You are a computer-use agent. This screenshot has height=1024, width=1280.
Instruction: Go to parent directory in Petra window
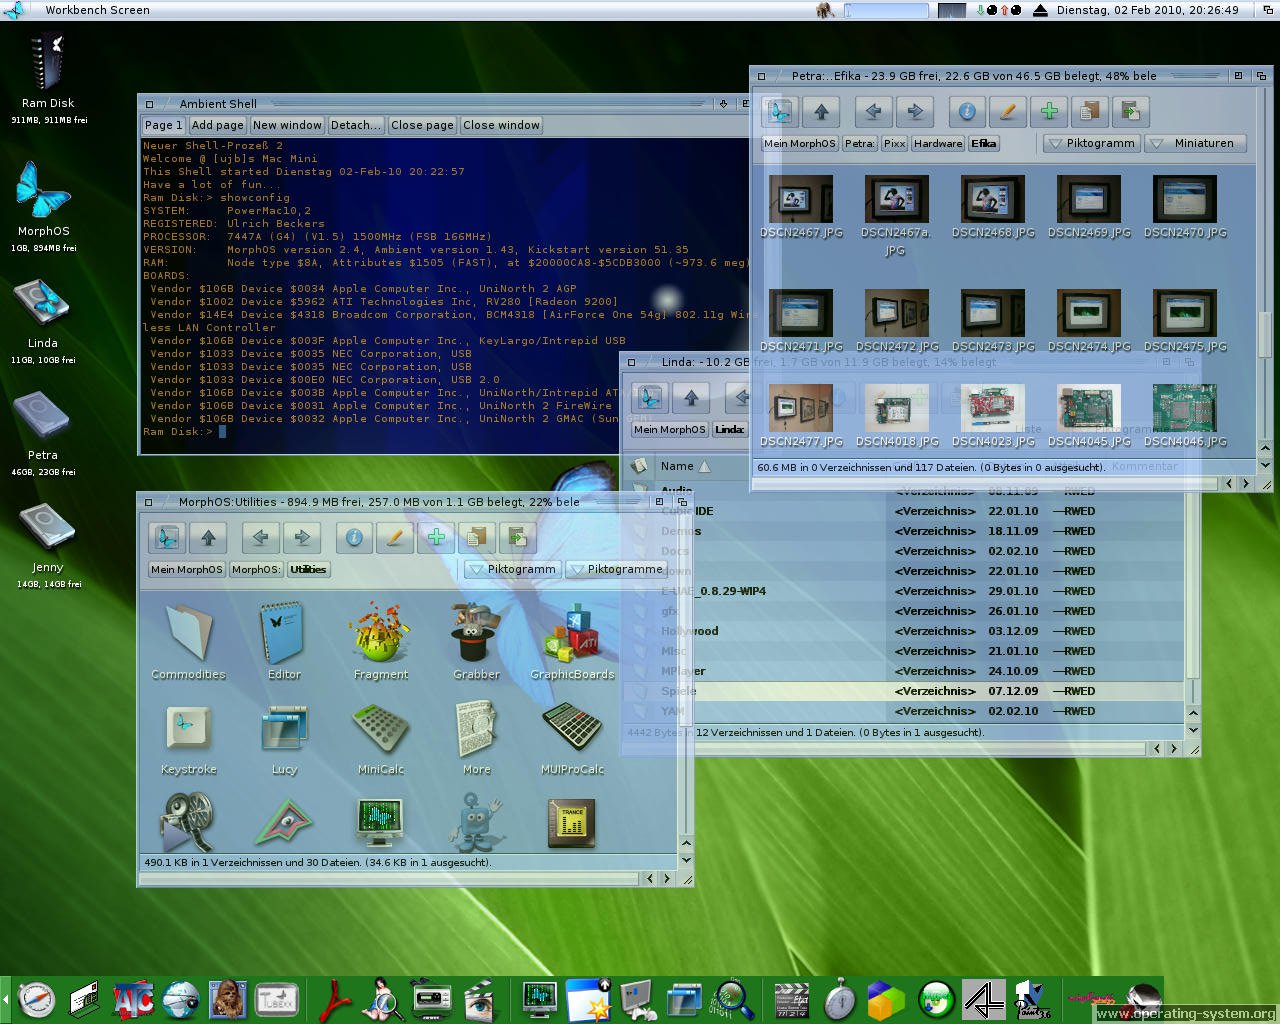[821, 112]
